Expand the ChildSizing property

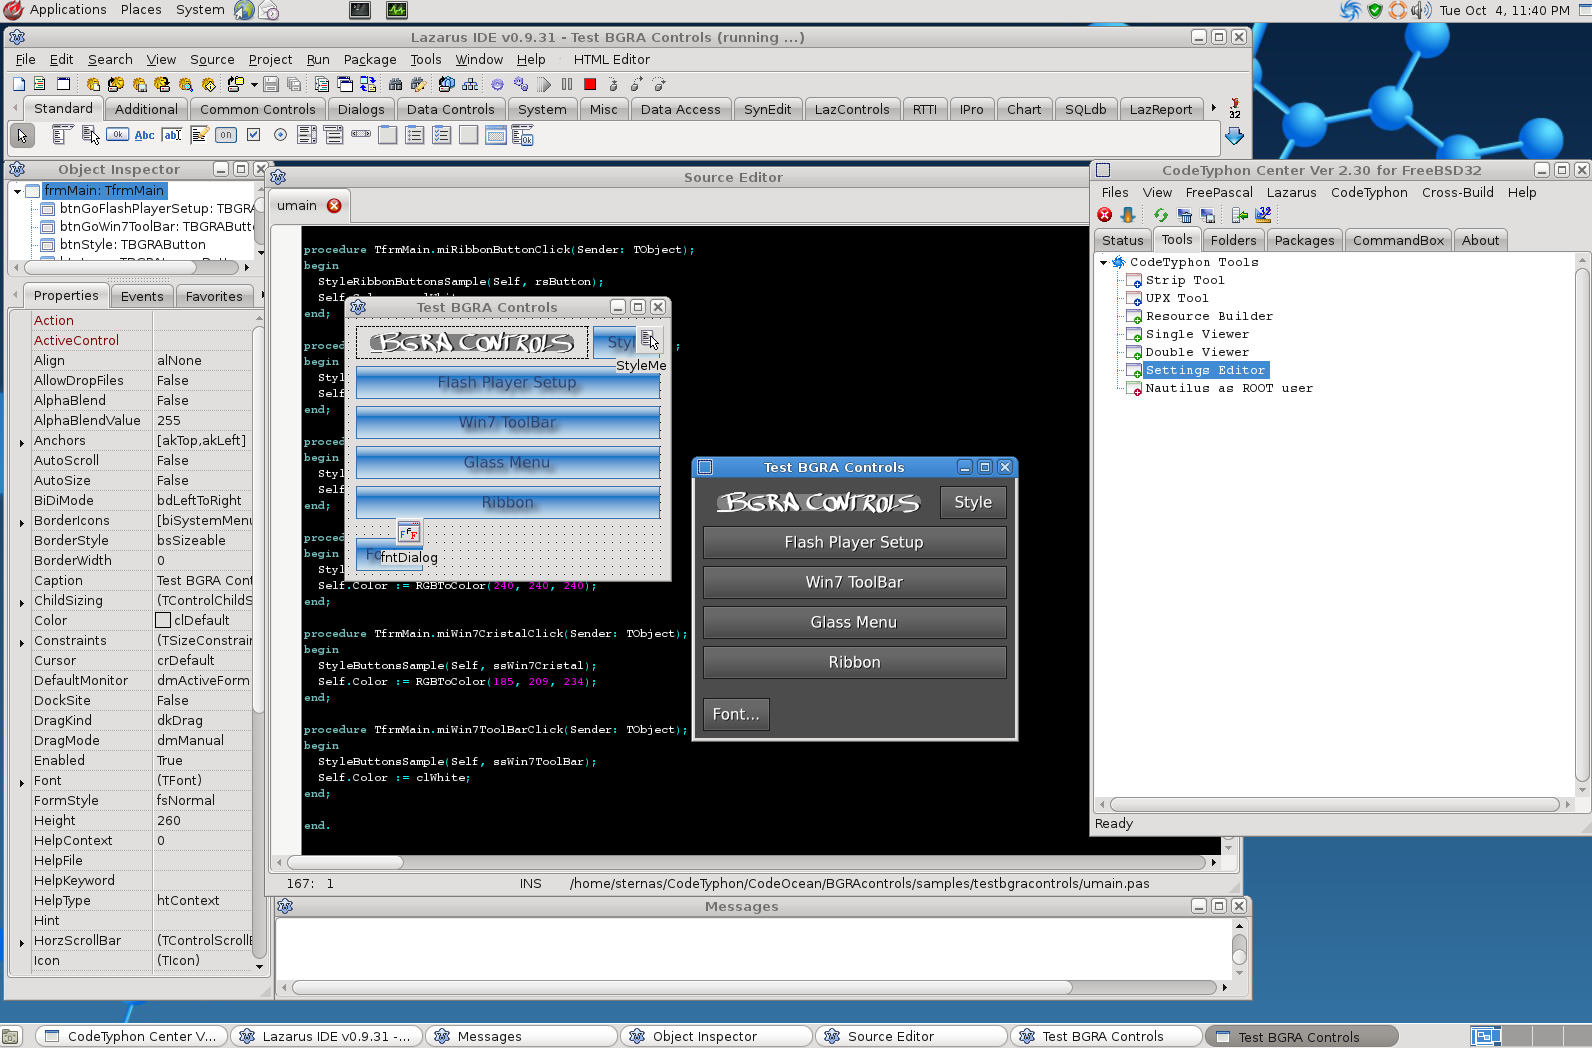[21, 602]
